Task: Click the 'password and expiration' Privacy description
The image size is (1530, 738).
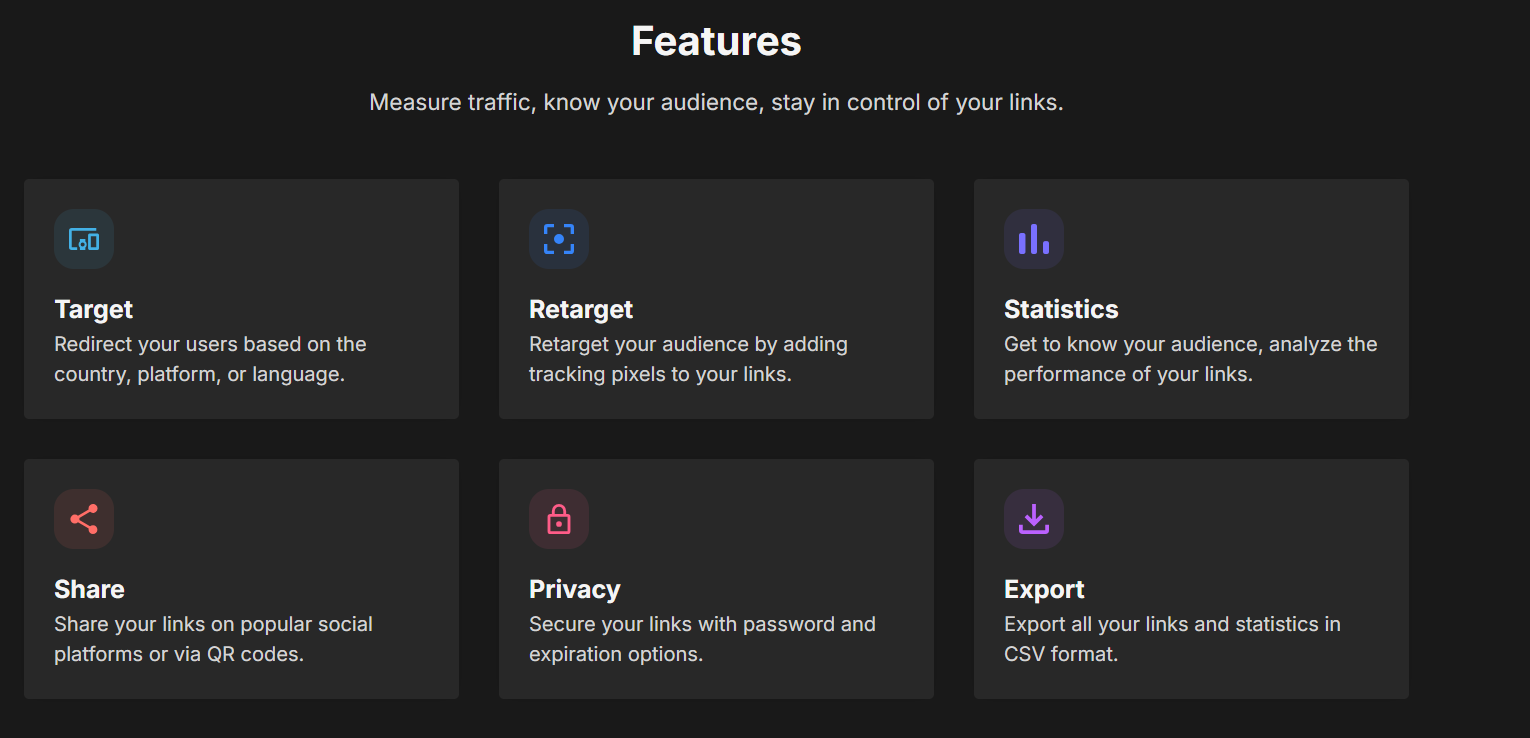Action: point(702,639)
